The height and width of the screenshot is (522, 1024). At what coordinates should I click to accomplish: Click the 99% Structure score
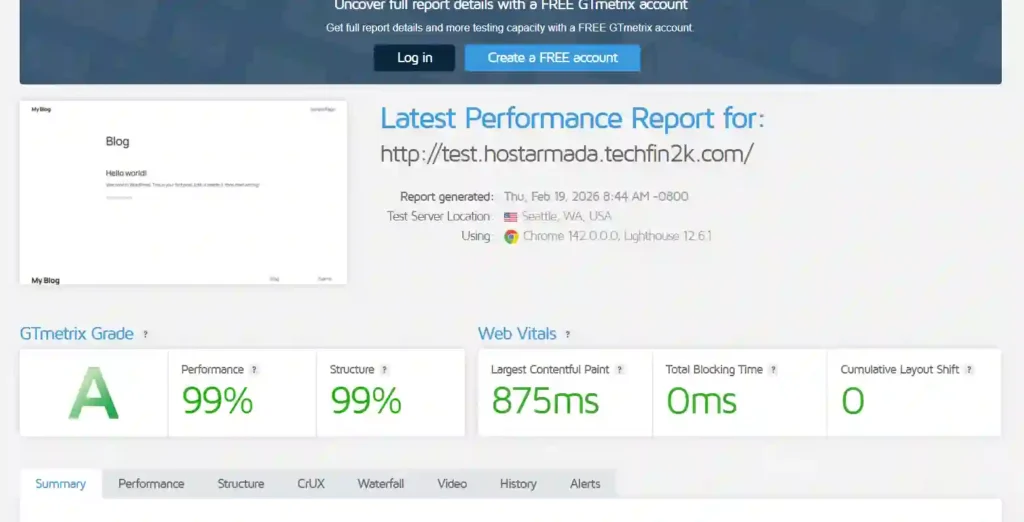pyautogui.click(x=366, y=400)
